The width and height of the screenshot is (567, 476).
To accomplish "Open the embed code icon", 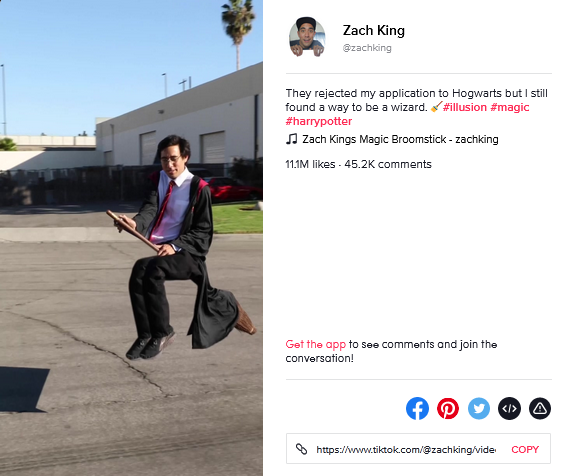I will [510, 408].
